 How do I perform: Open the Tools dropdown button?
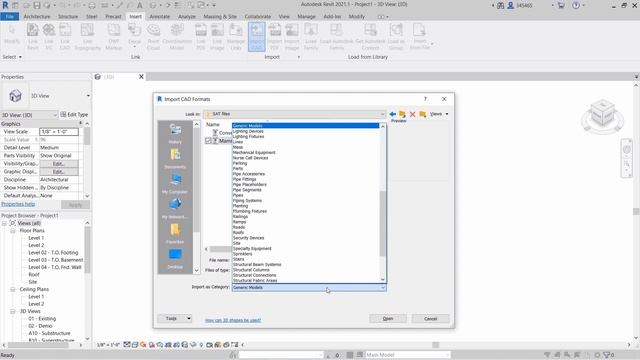tap(175, 318)
